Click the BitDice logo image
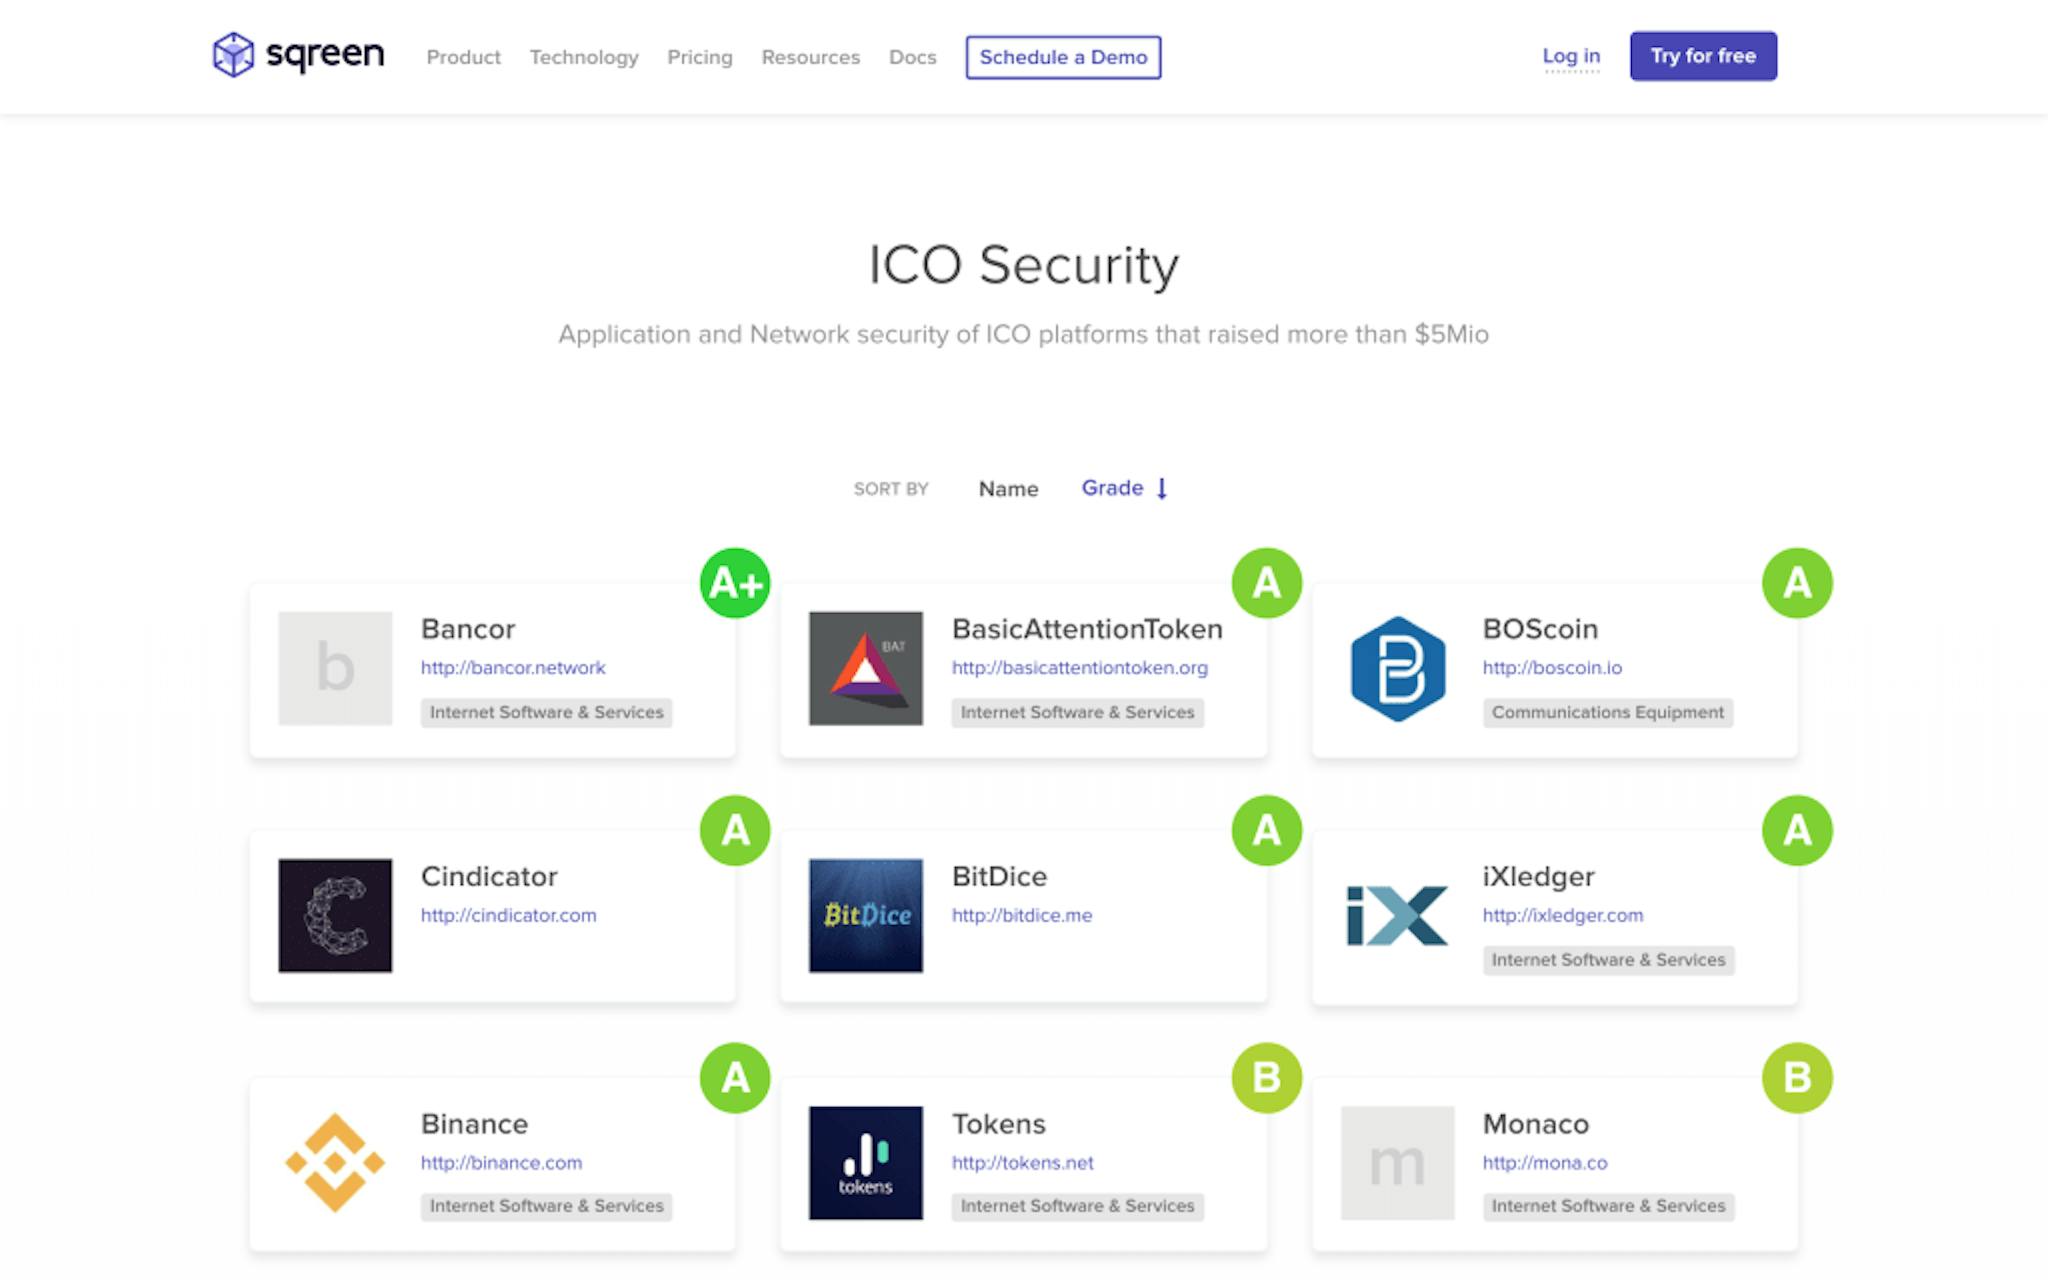 pyautogui.click(x=866, y=915)
